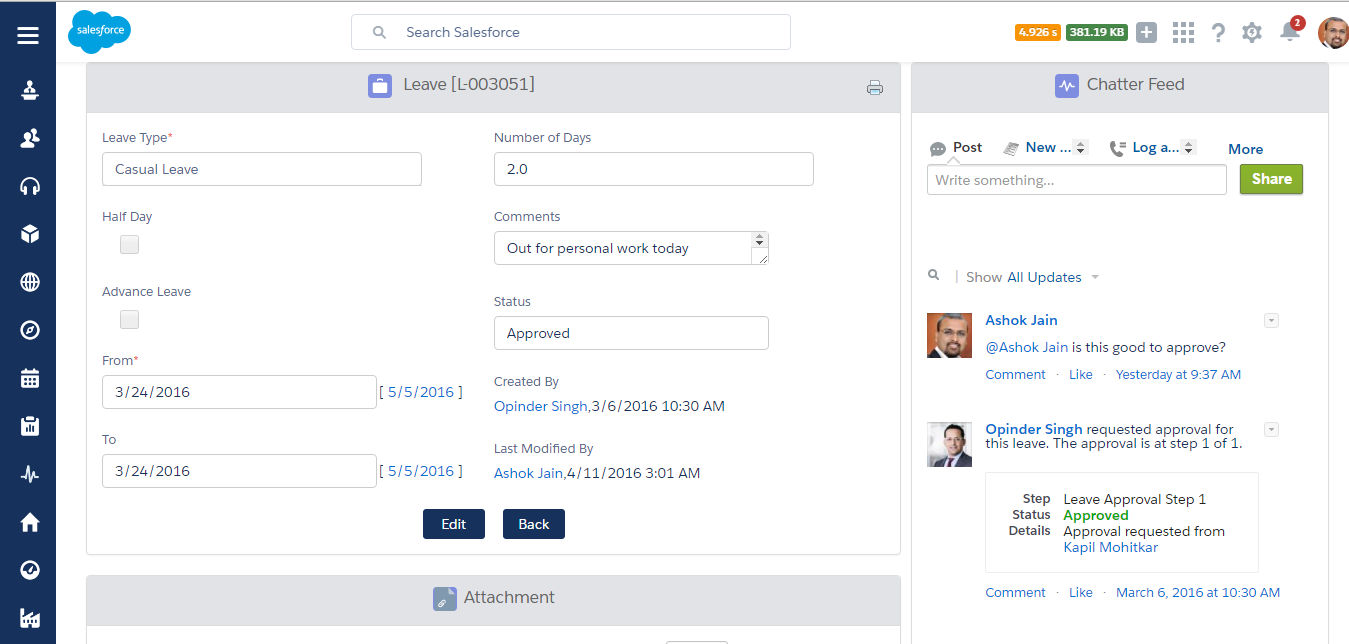1349x644 pixels.
Task: Like the approval request post
Action: (x=1080, y=593)
